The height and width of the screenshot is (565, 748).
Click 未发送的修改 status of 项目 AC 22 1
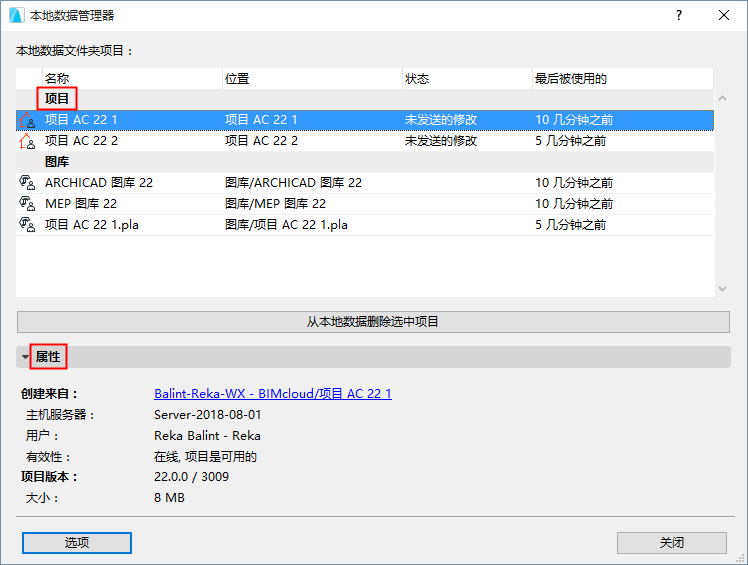pos(441,120)
